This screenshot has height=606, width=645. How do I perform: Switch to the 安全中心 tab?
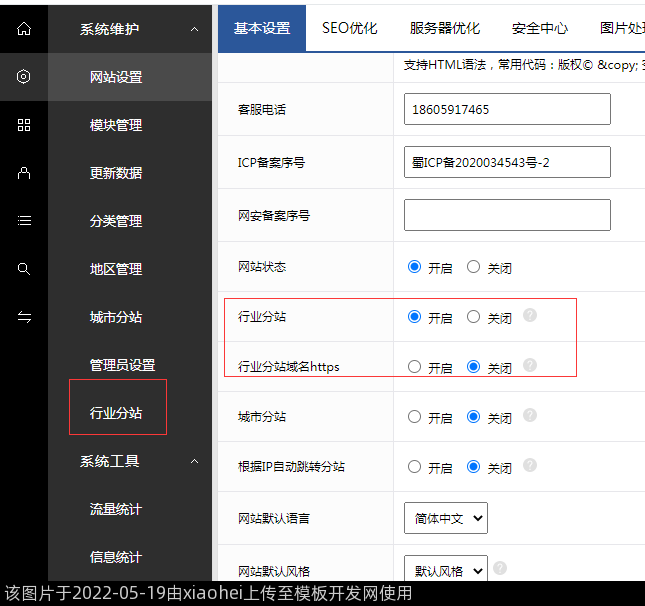539,28
